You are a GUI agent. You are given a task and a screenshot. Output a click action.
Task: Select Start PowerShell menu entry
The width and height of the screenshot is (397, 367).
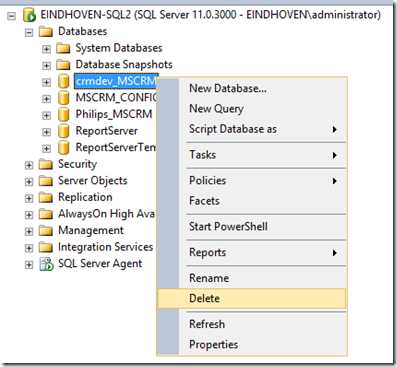click(252, 227)
